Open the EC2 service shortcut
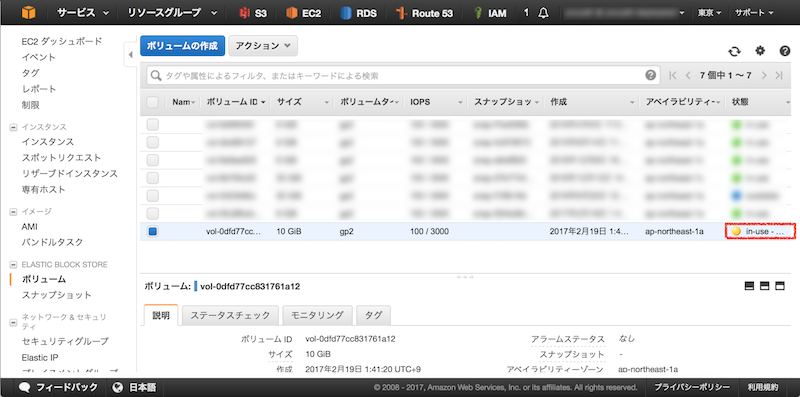This screenshot has height=397, width=800. [x=304, y=13]
